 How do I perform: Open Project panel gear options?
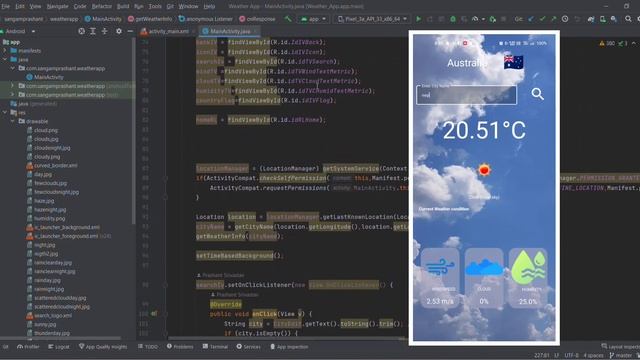tap(119, 31)
